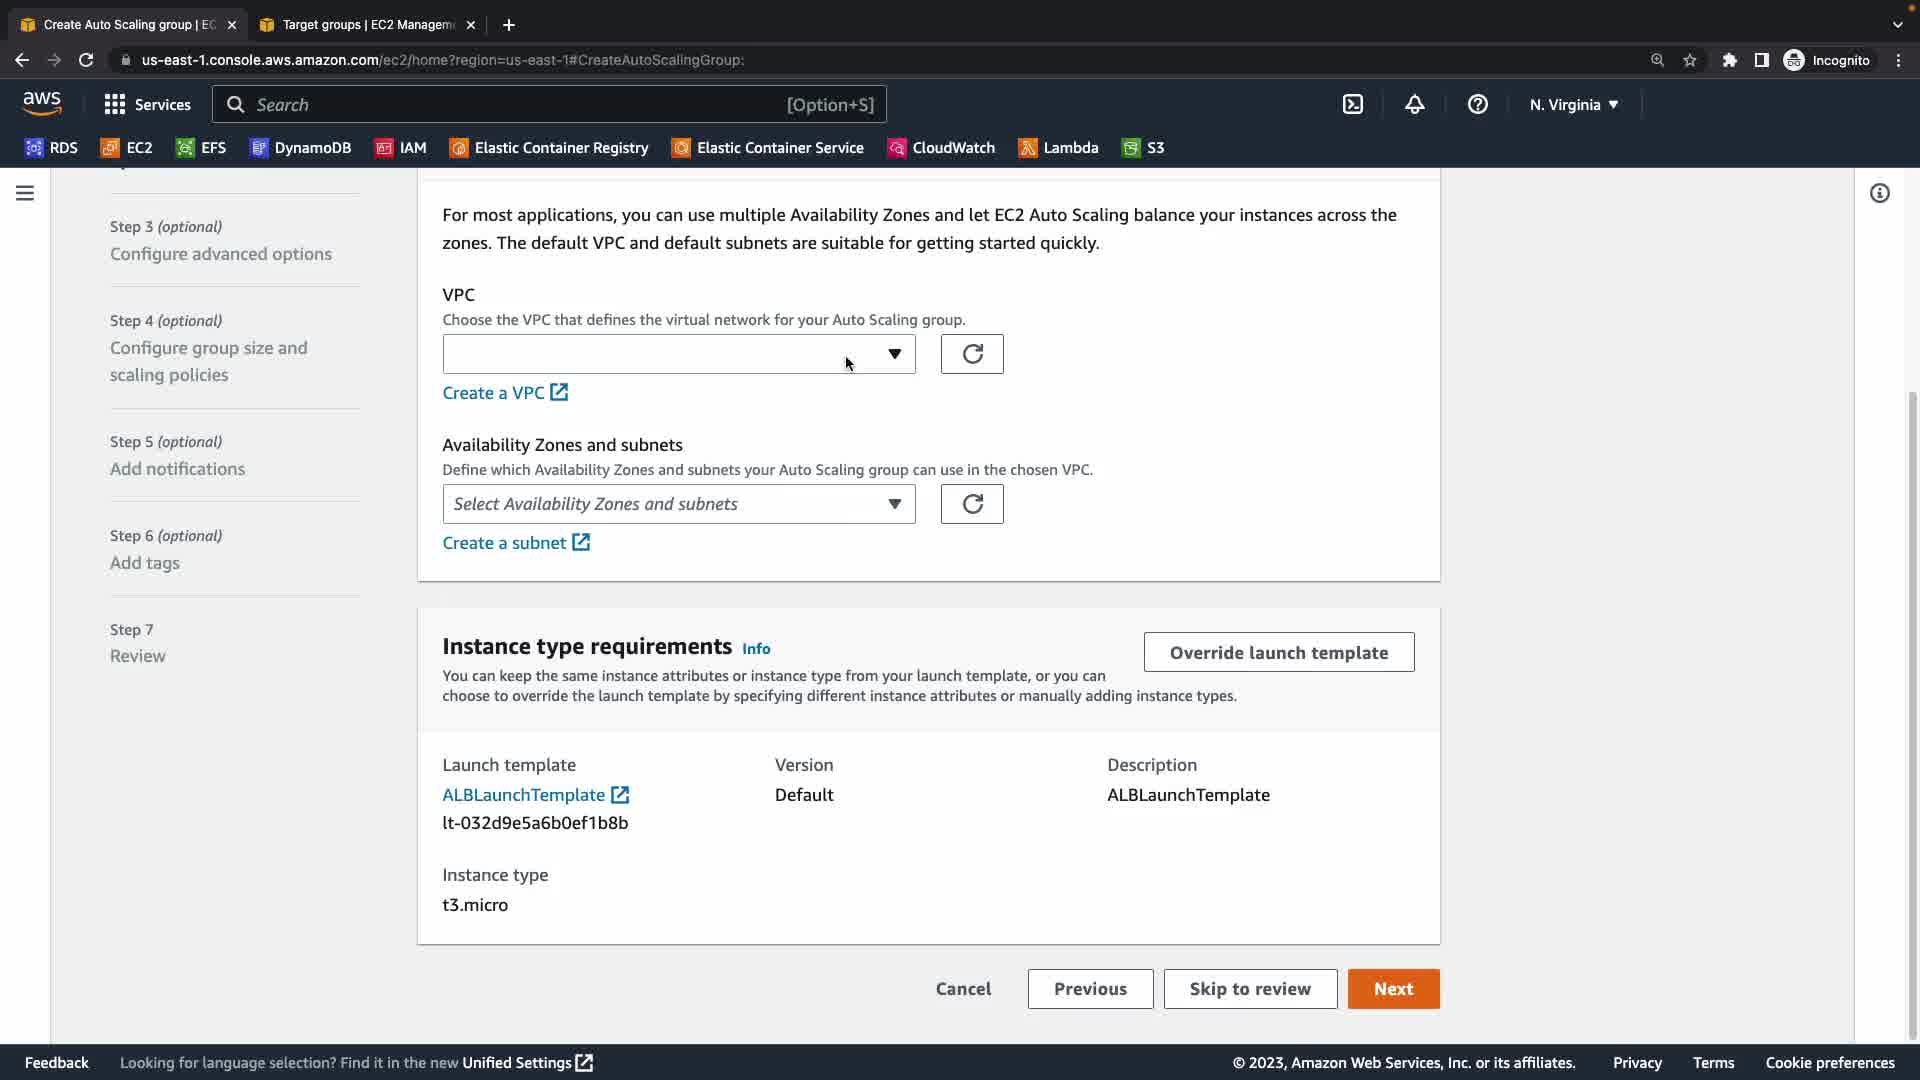Viewport: 1920px width, 1080px height.
Task: Open the hamburger side navigation menu
Action: tap(25, 193)
